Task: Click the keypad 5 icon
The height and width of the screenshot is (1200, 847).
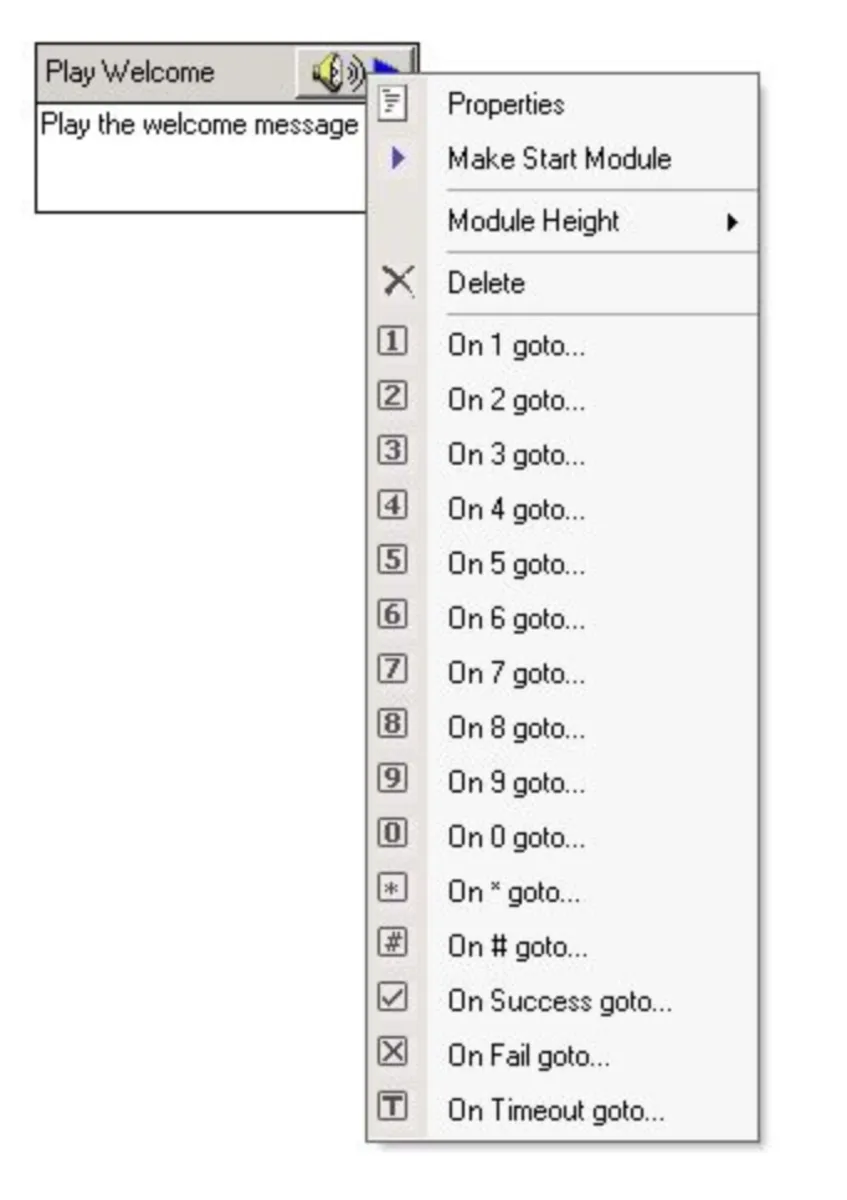Action: [393, 560]
